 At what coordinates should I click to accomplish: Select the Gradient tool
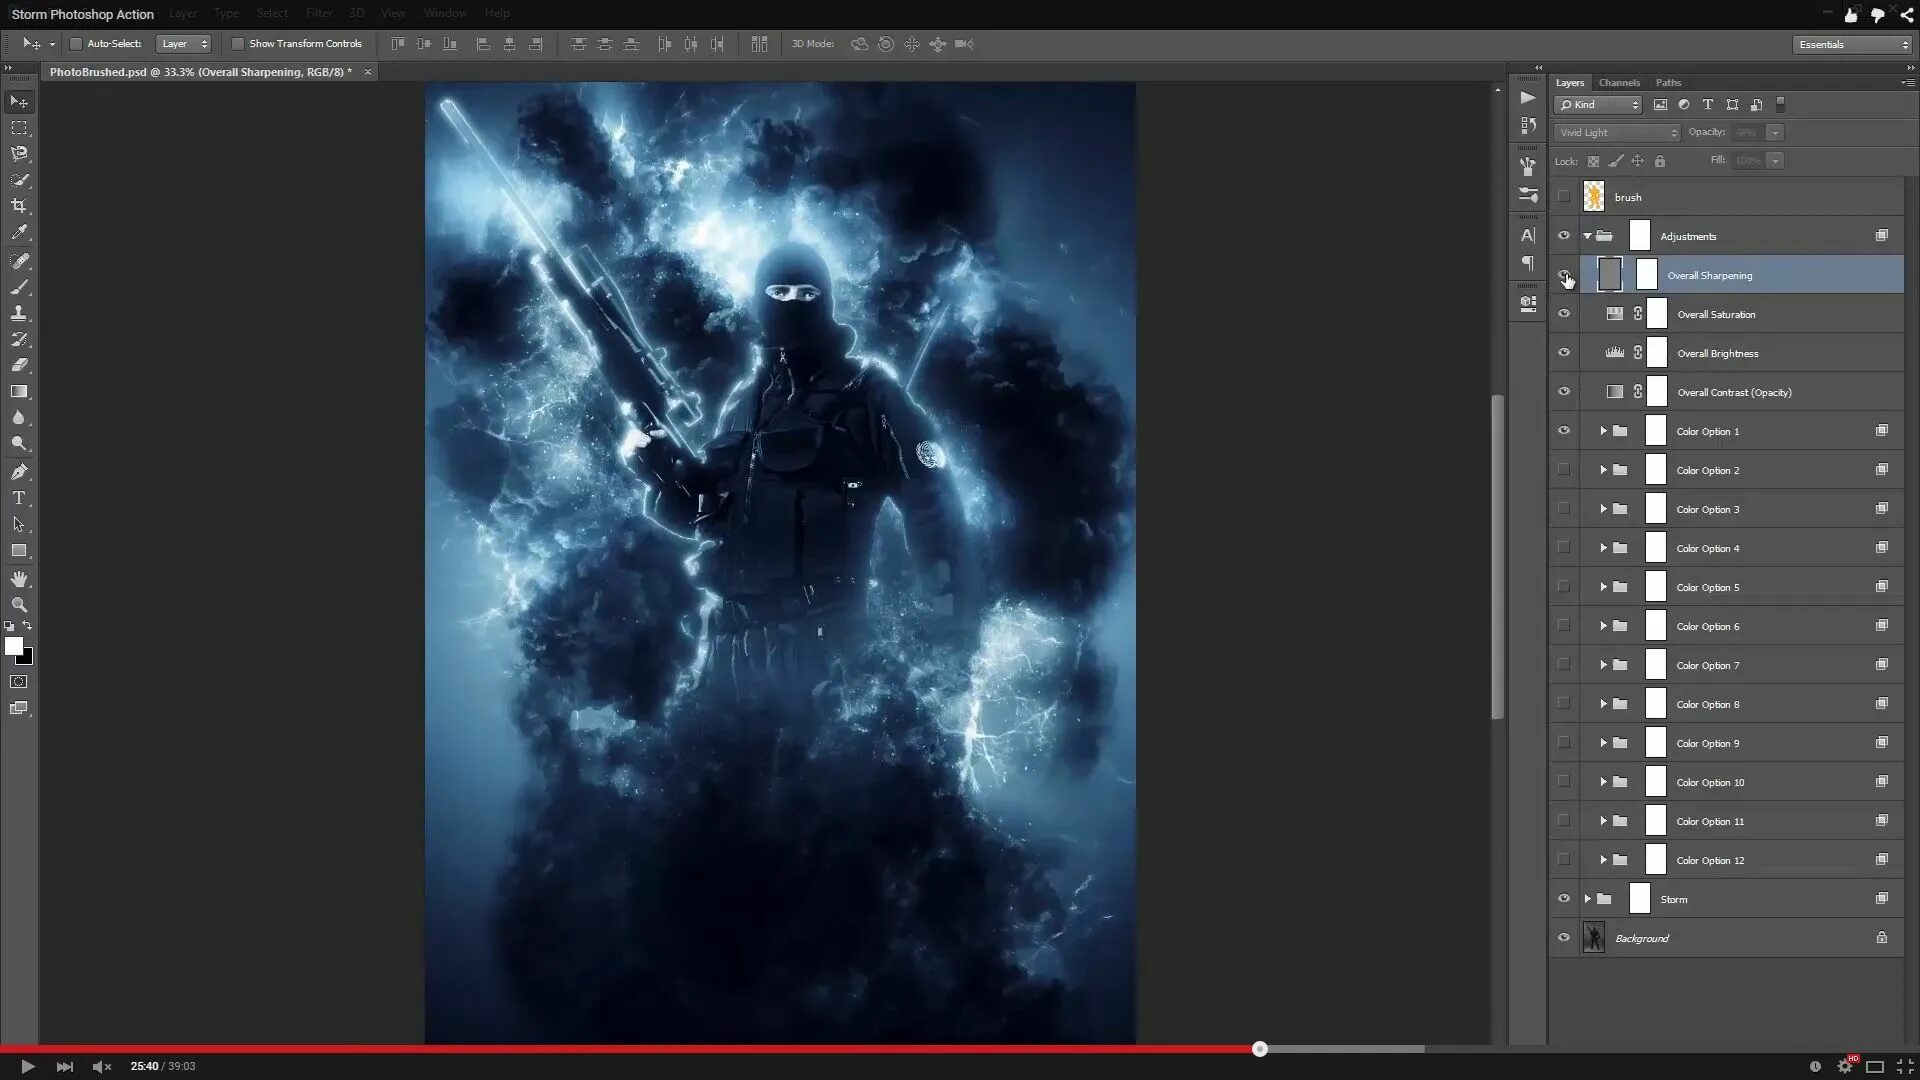(x=19, y=392)
